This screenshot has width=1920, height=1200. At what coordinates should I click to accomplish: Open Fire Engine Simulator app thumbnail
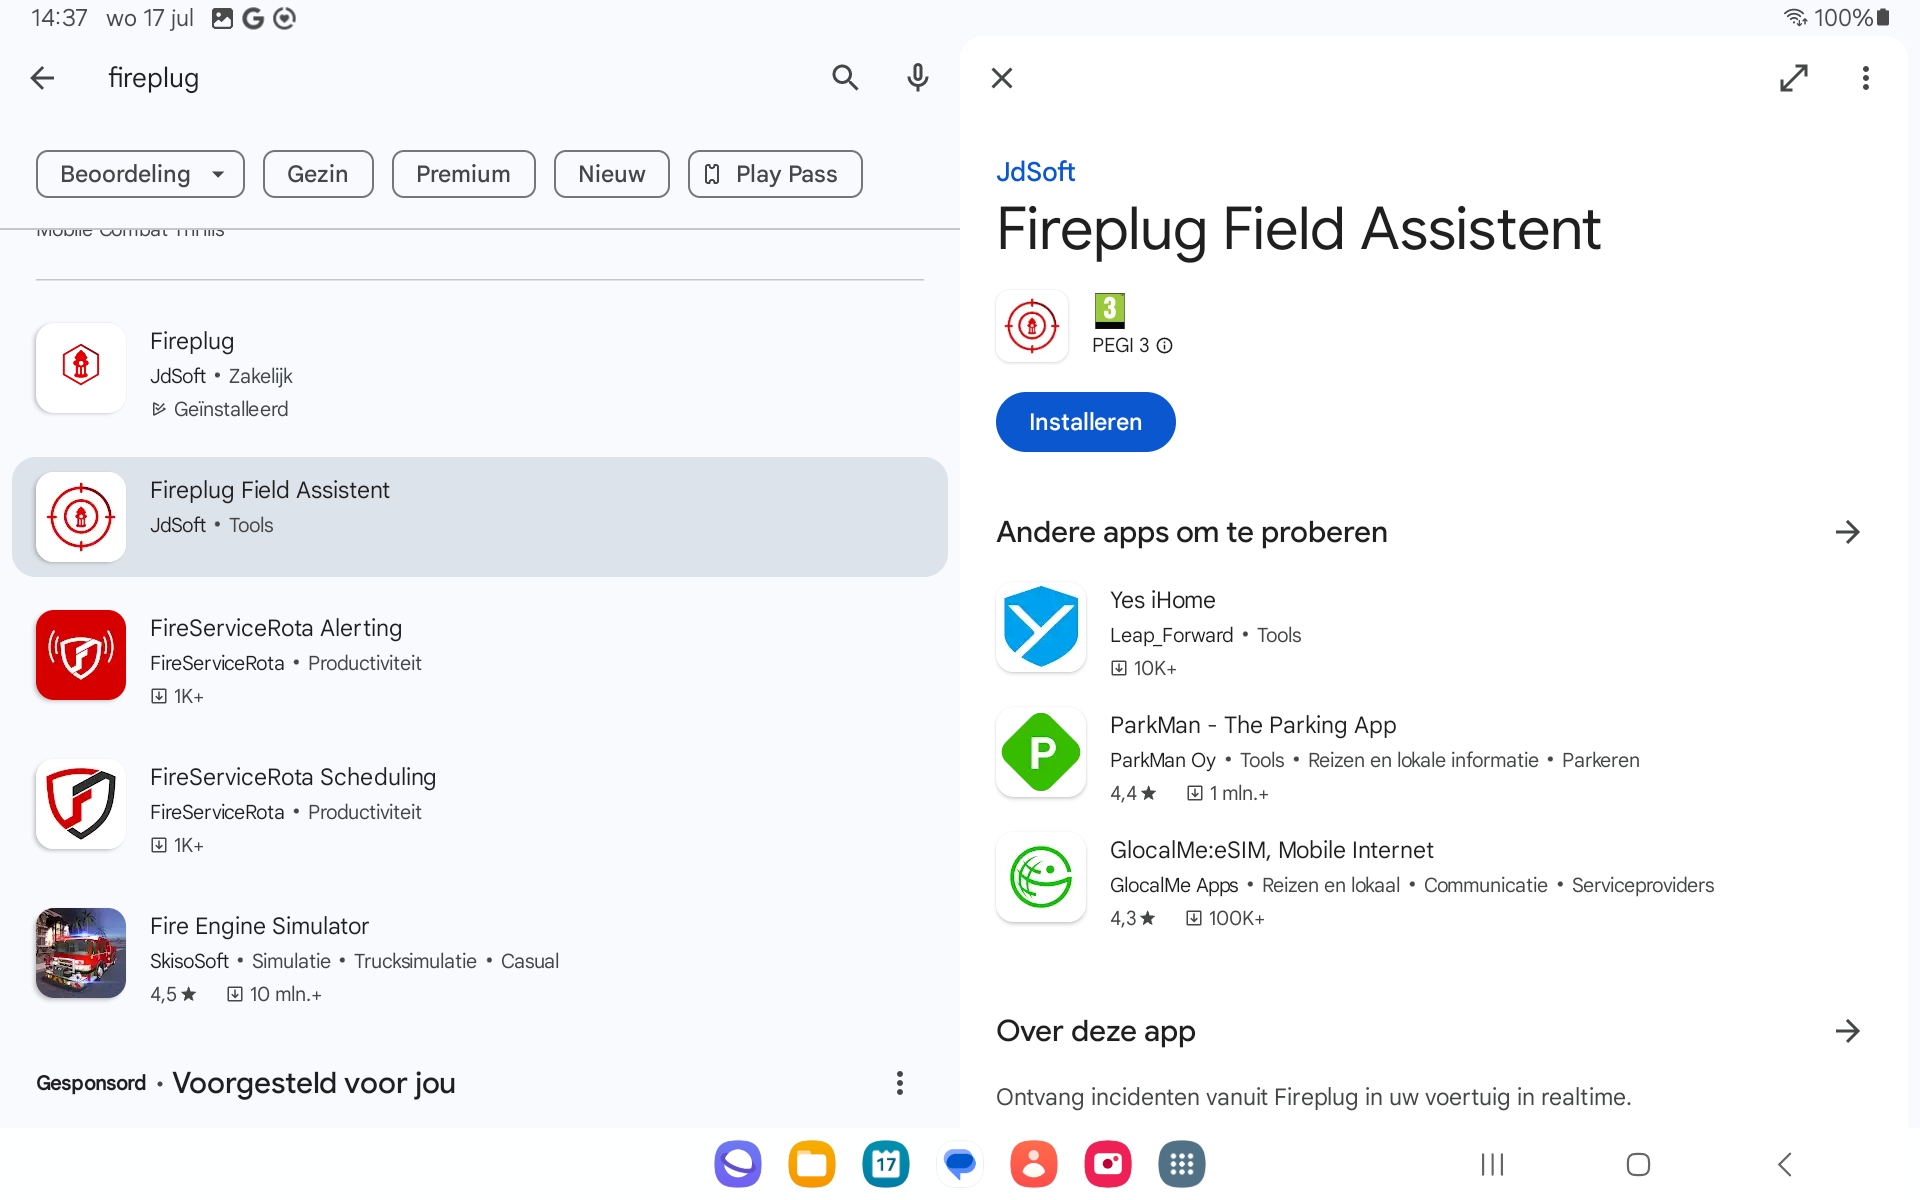coord(81,953)
